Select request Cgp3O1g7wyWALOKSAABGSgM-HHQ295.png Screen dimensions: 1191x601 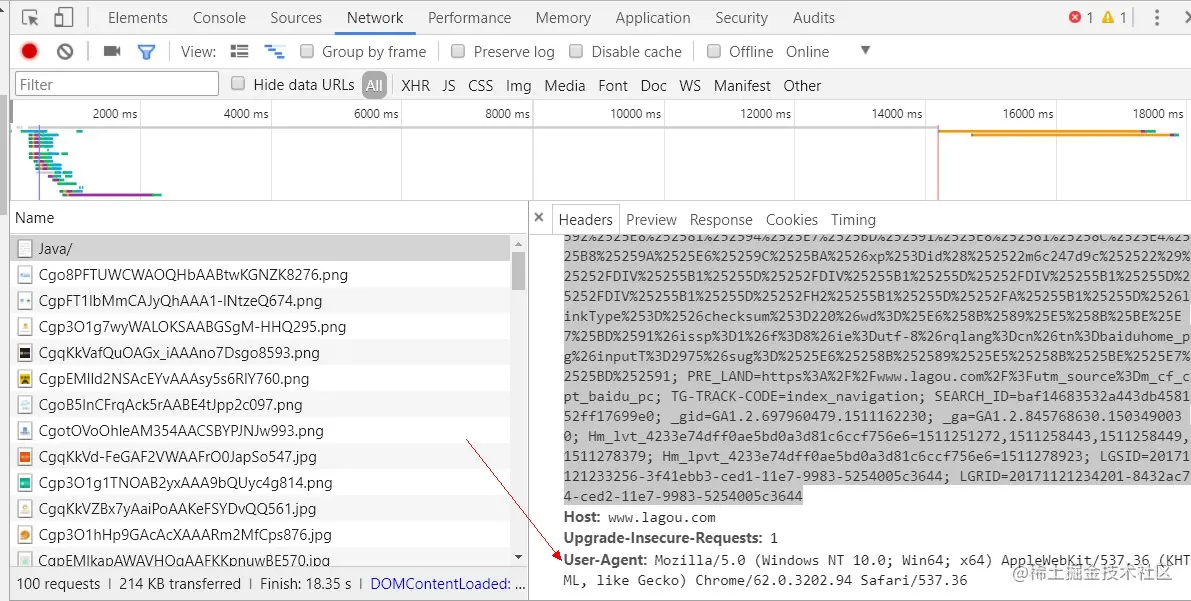pos(261,327)
